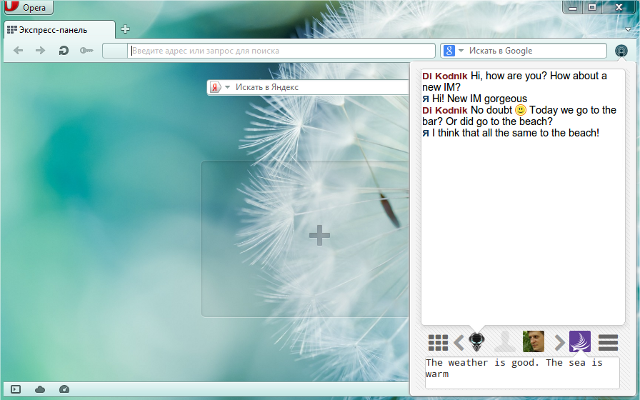The height and width of the screenshot is (400, 640).
Task: Show next contacts with right chevron
Action: [x=559, y=341]
